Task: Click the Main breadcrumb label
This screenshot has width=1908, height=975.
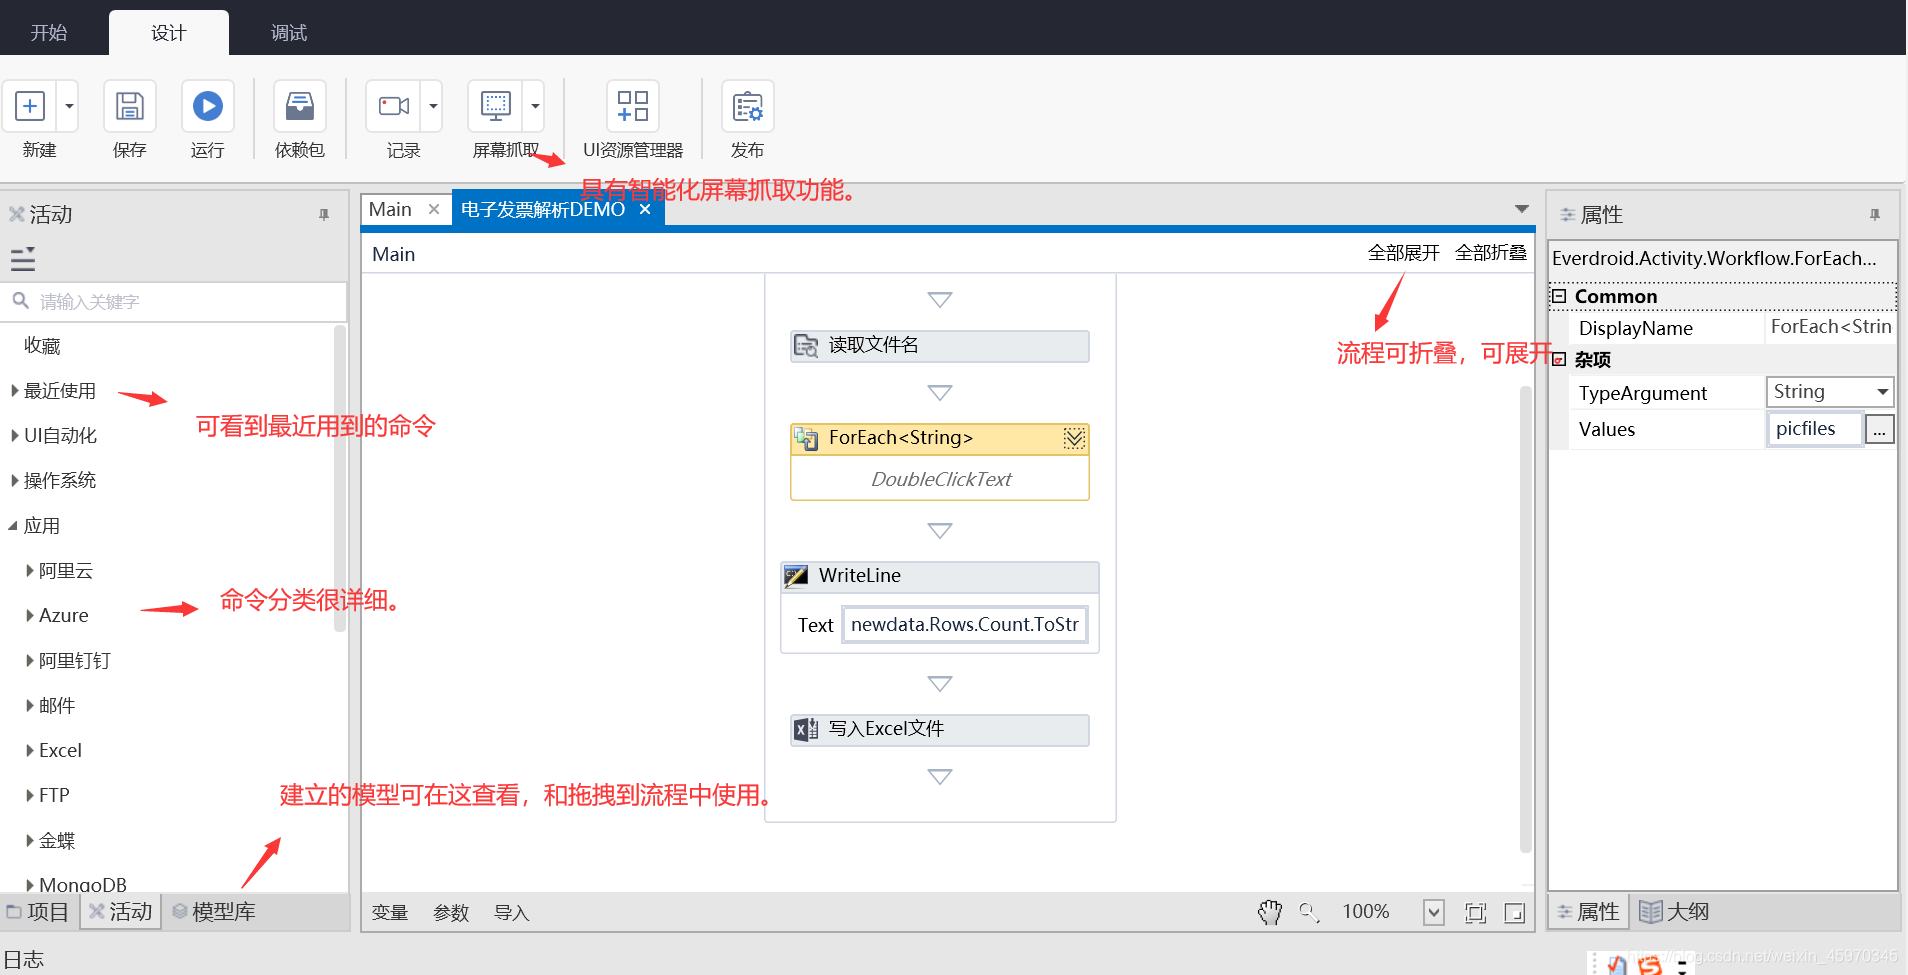Action: tap(394, 254)
